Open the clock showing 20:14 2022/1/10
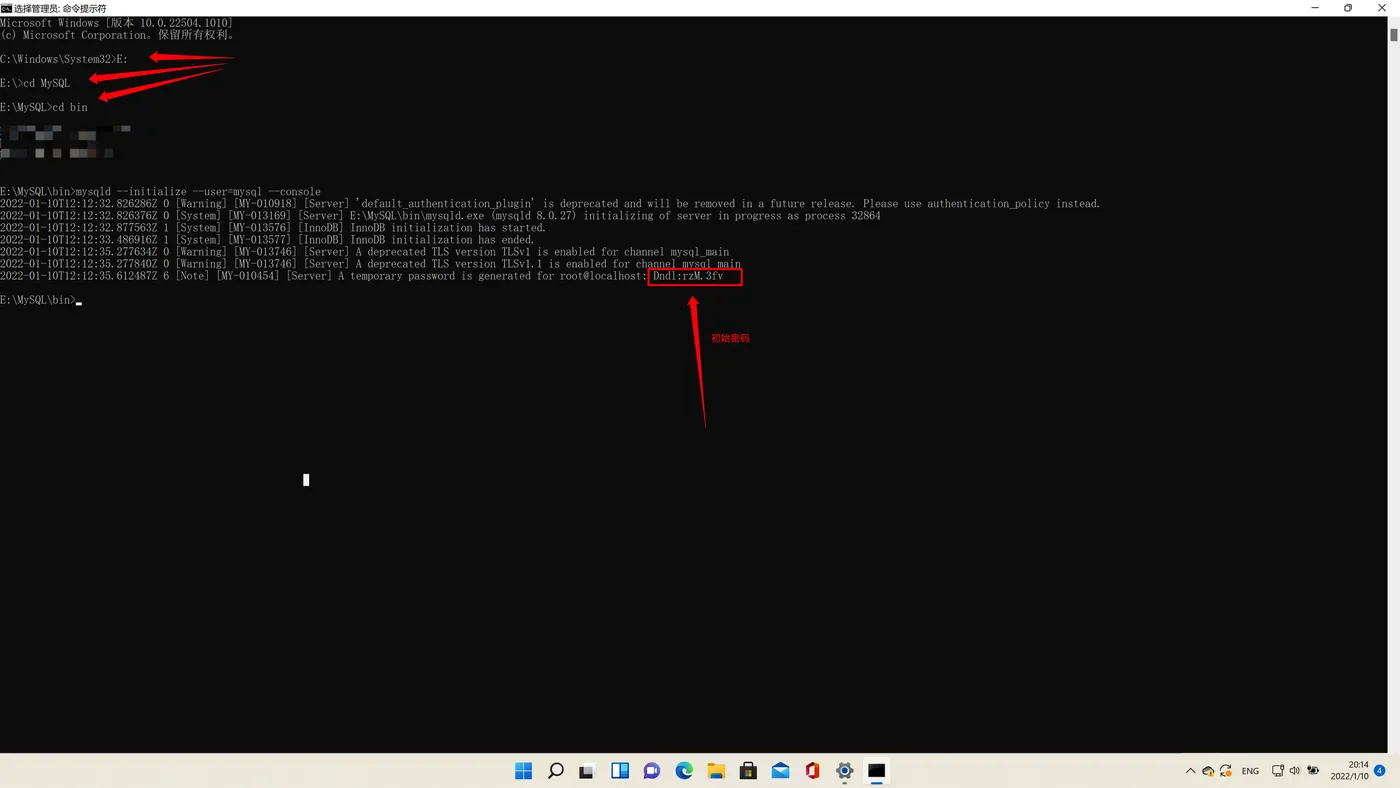Image resolution: width=1400 pixels, height=788 pixels. (x=1349, y=771)
